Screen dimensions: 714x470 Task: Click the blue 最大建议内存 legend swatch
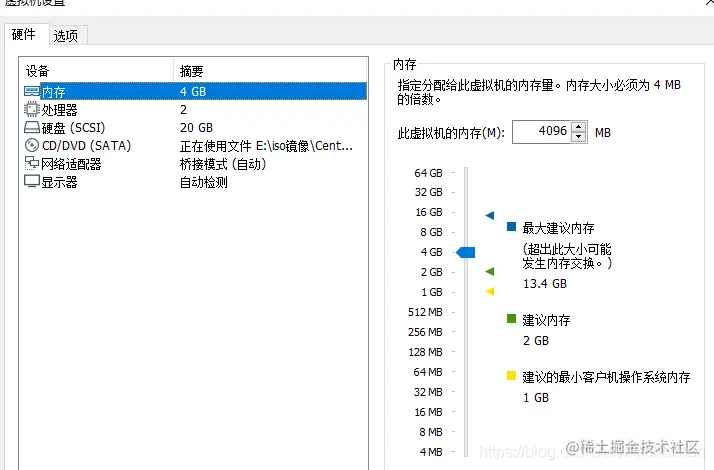tap(511, 226)
